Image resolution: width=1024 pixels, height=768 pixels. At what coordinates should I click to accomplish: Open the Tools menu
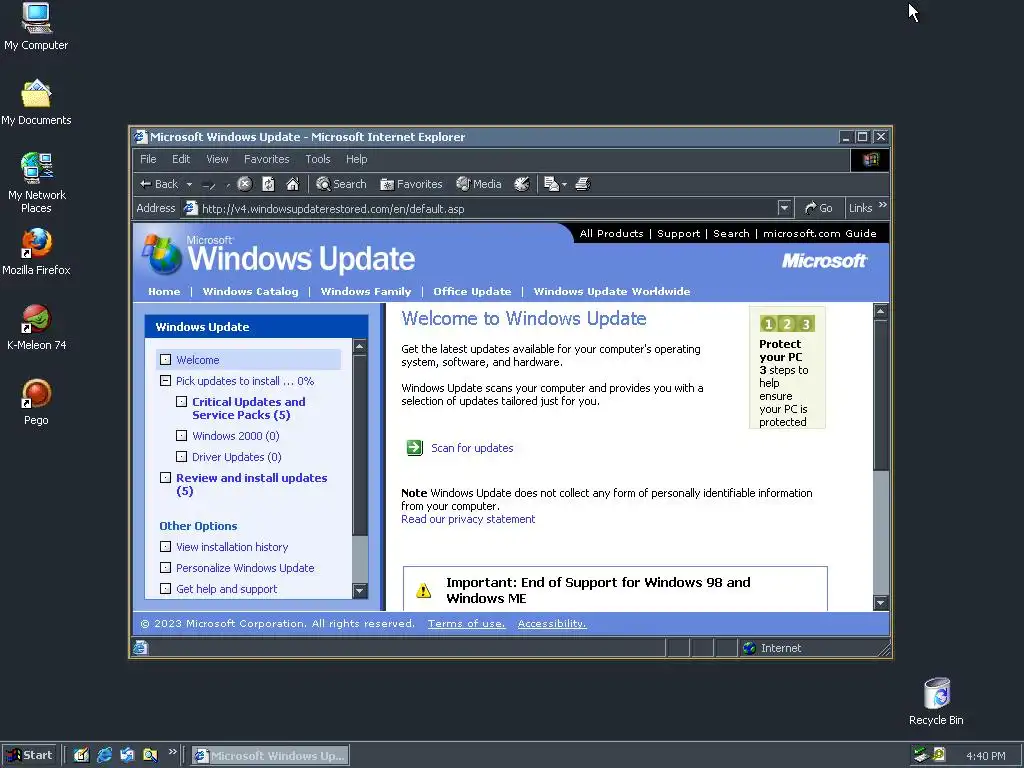(x=317, y=159)
